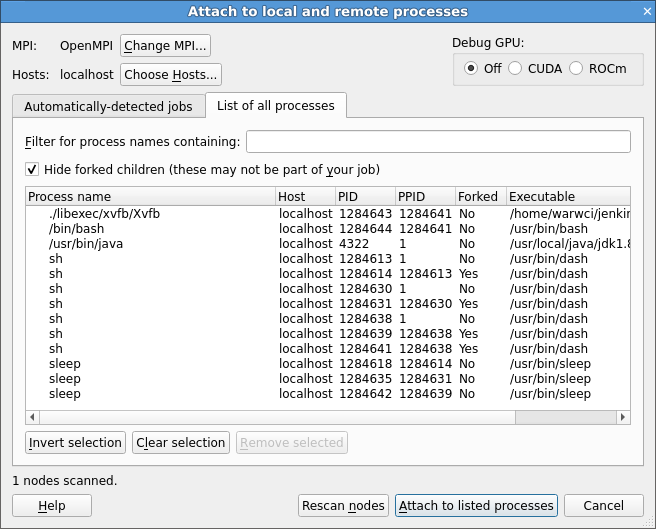Switch to List of all processes tab

point(276,105)
